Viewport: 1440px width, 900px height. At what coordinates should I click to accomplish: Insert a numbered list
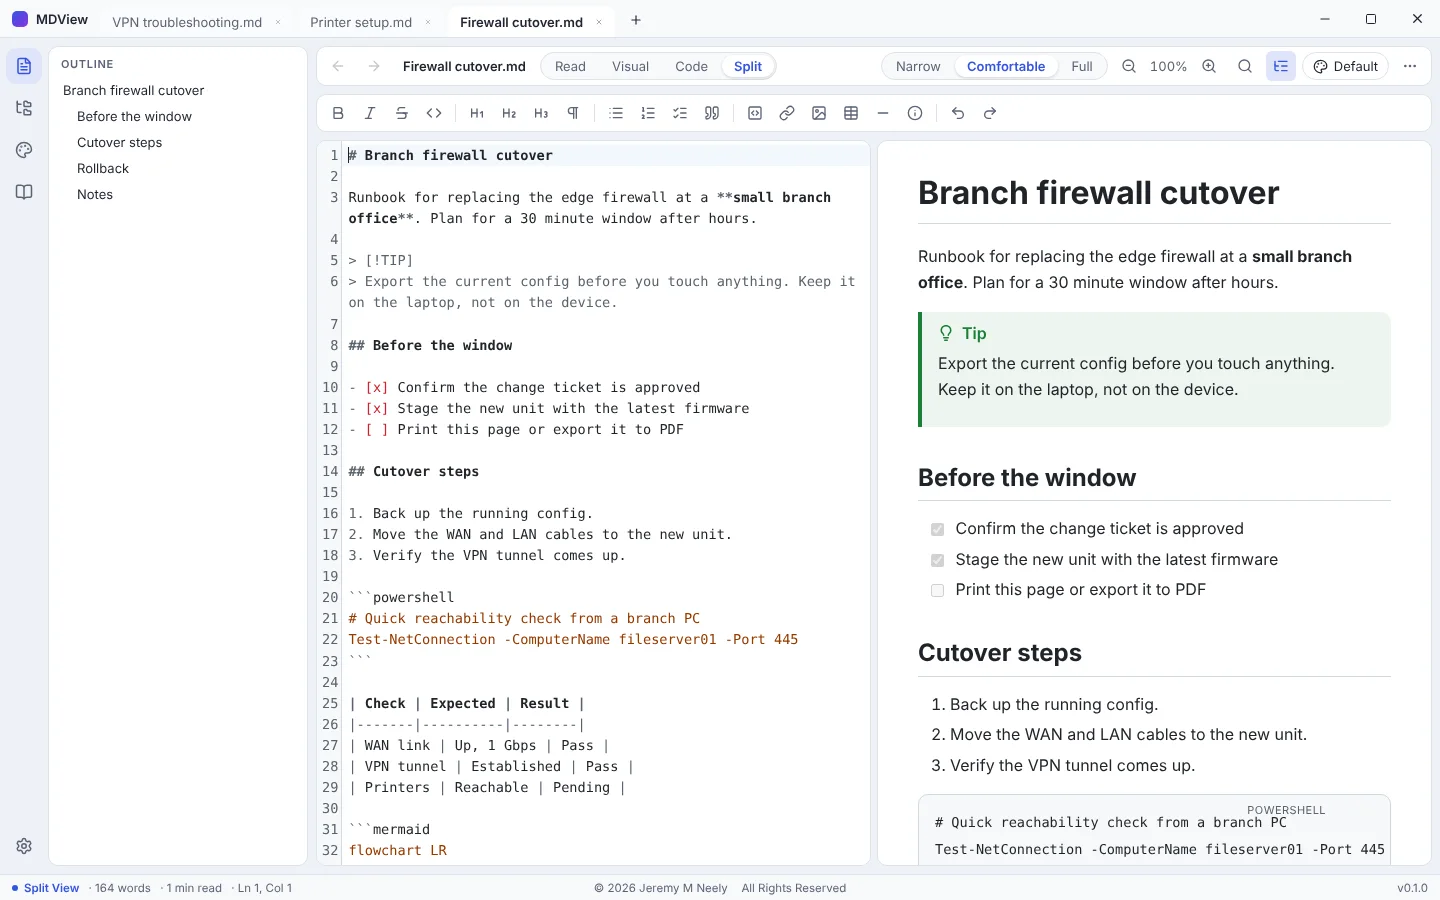tap(648, 113)
